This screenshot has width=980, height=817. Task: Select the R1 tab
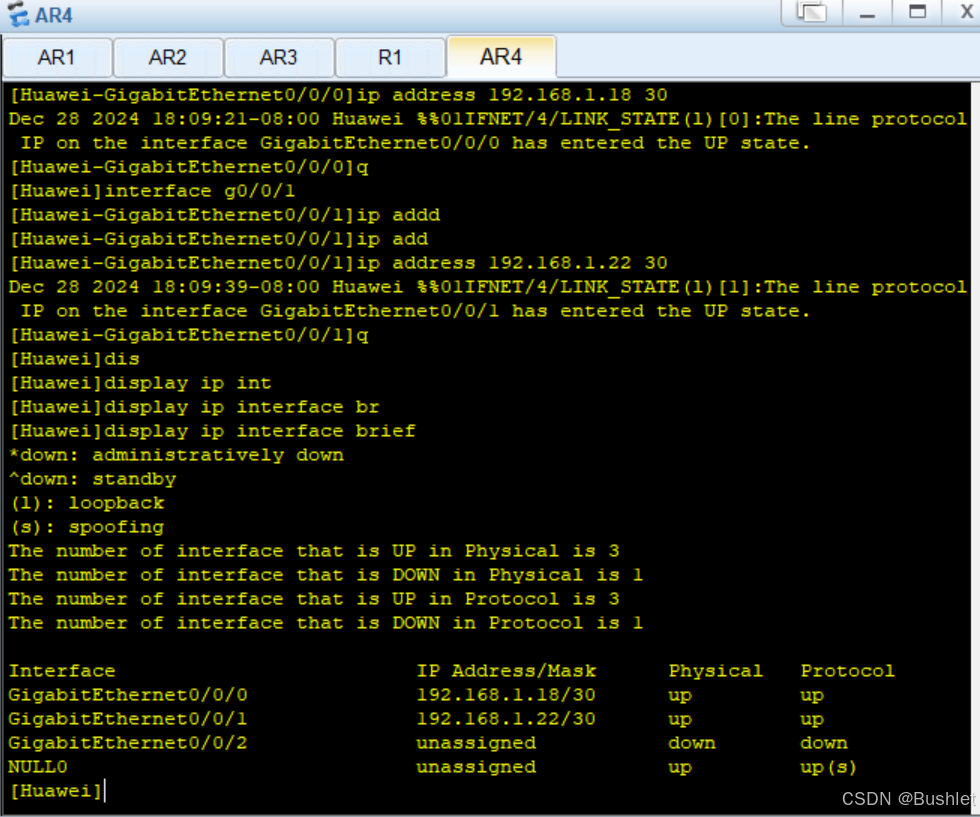tap(389, 58)
